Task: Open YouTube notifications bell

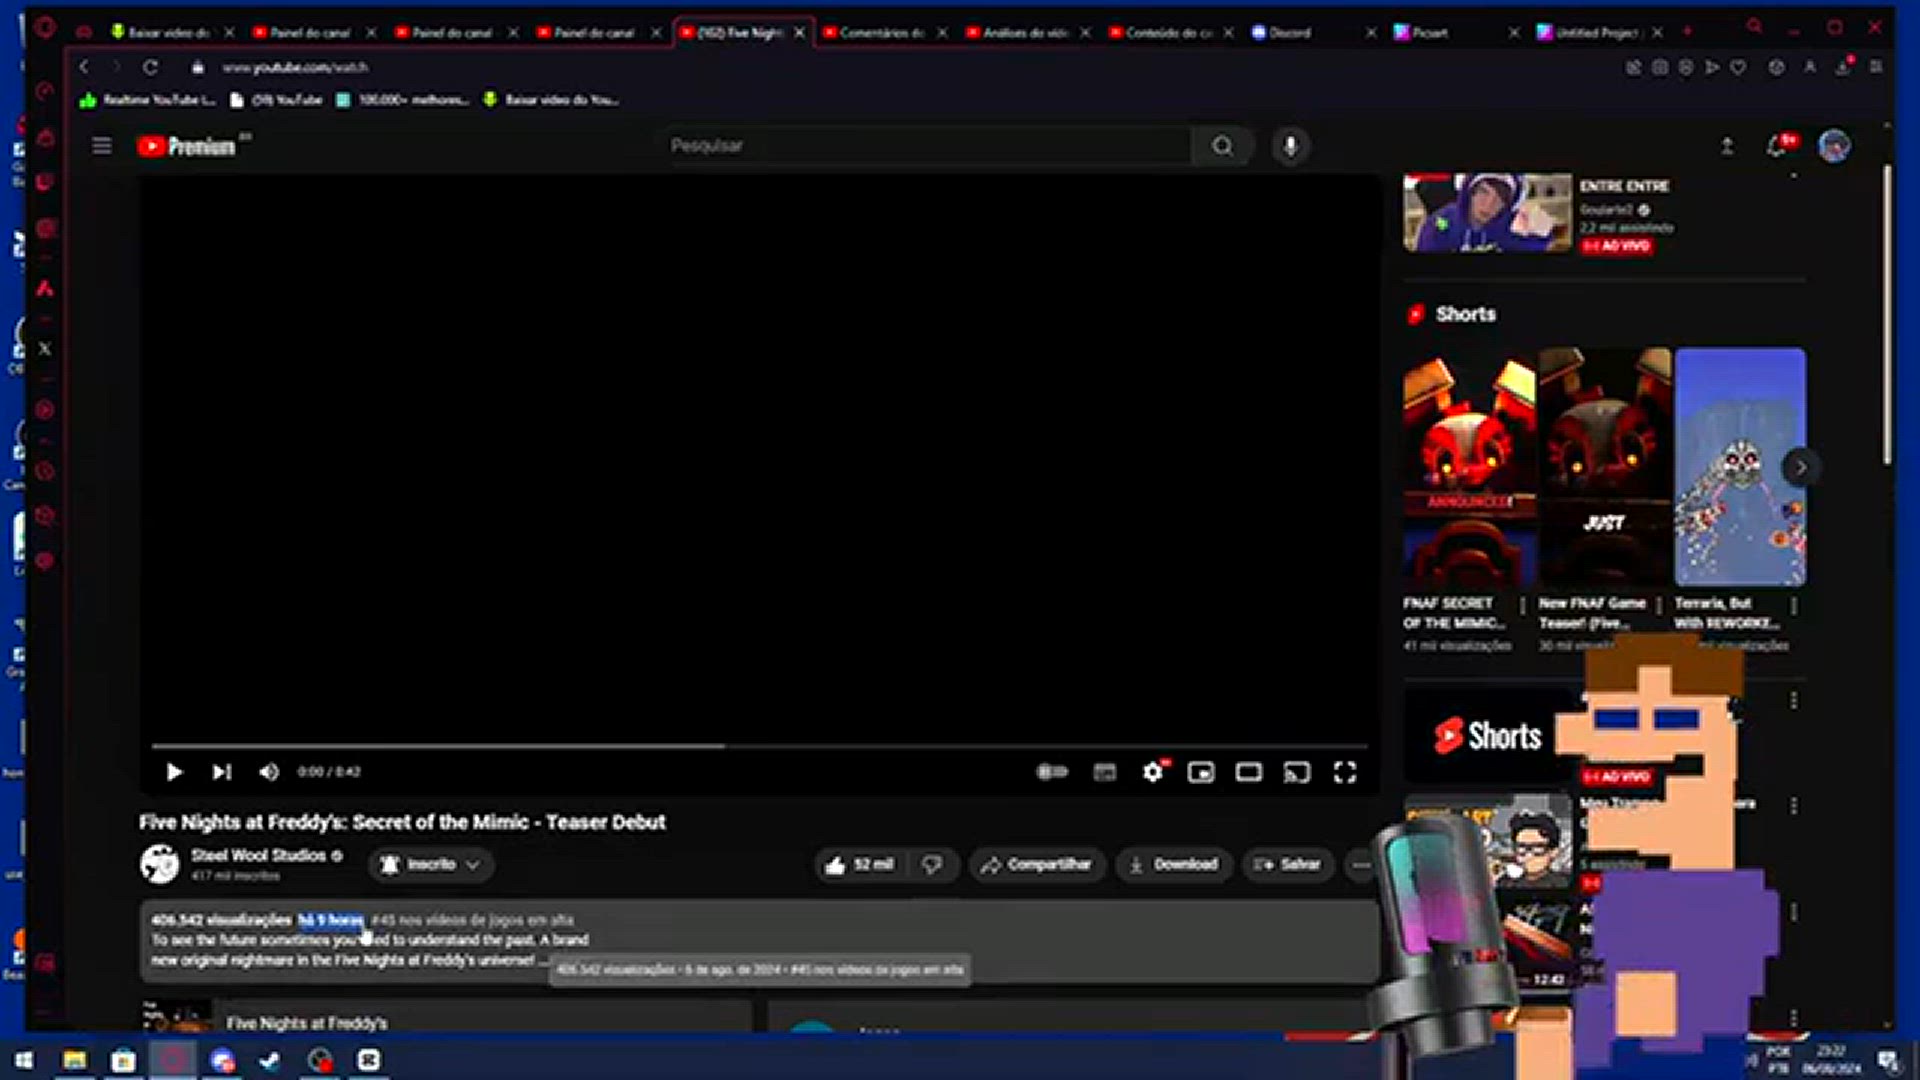Action: pyautogui.click(x=1777, y=146)
